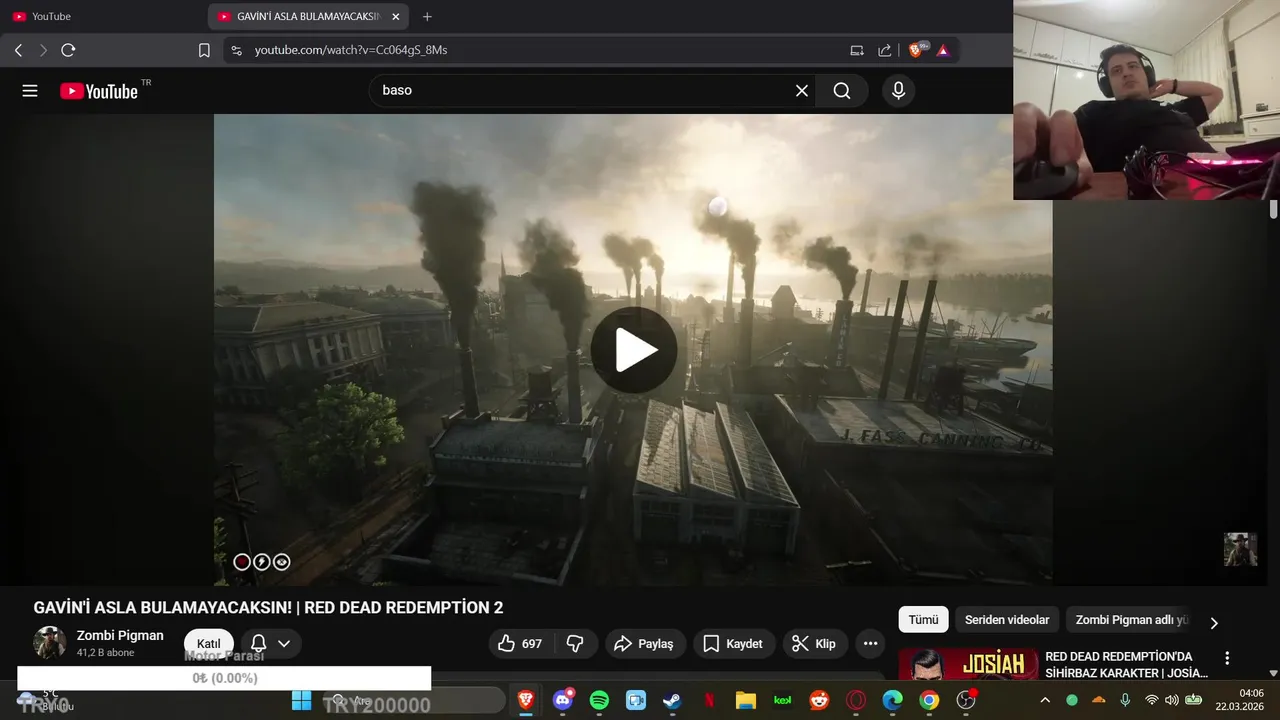The height and width of the screenshot is (720, 1280).
Task: Open Brave Shields lion icon
Action: 916,50
